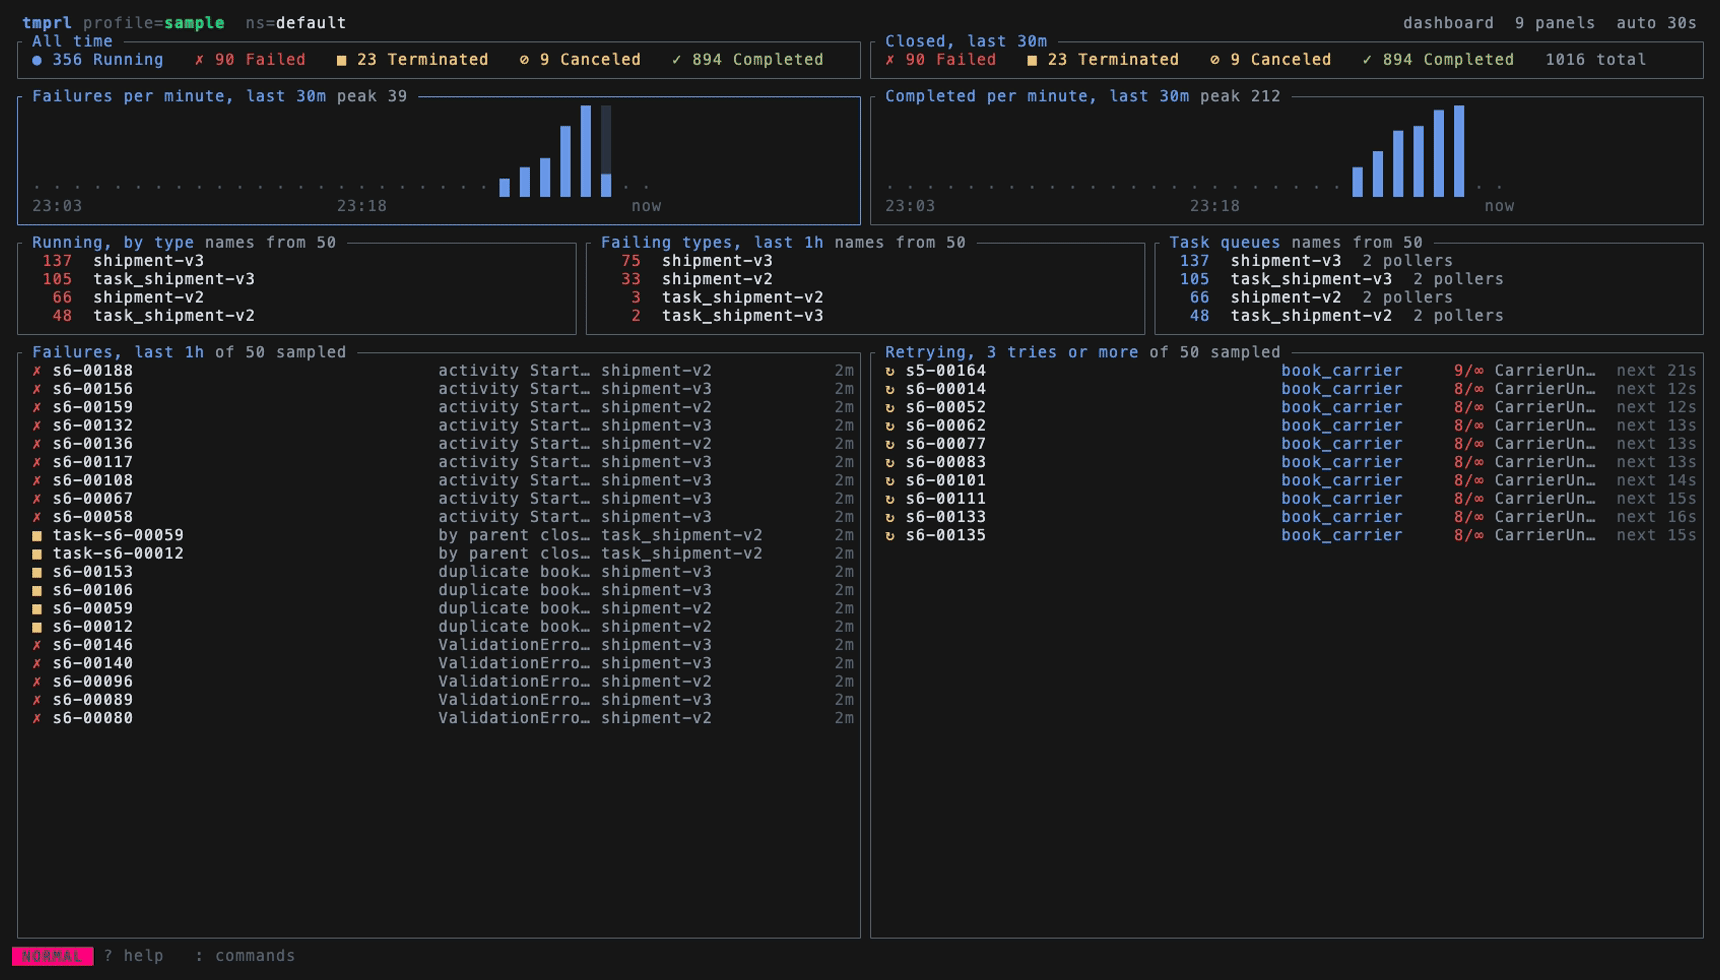
Task: Click the canceled icon in All time panel
Action: [x=524, y=60]
